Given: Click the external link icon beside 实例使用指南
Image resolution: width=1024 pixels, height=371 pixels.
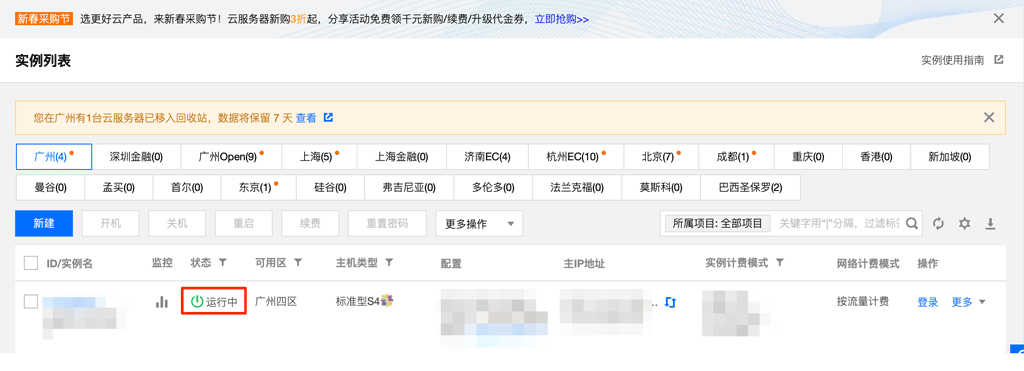Looking at the screenshot, I should (999, 59).
